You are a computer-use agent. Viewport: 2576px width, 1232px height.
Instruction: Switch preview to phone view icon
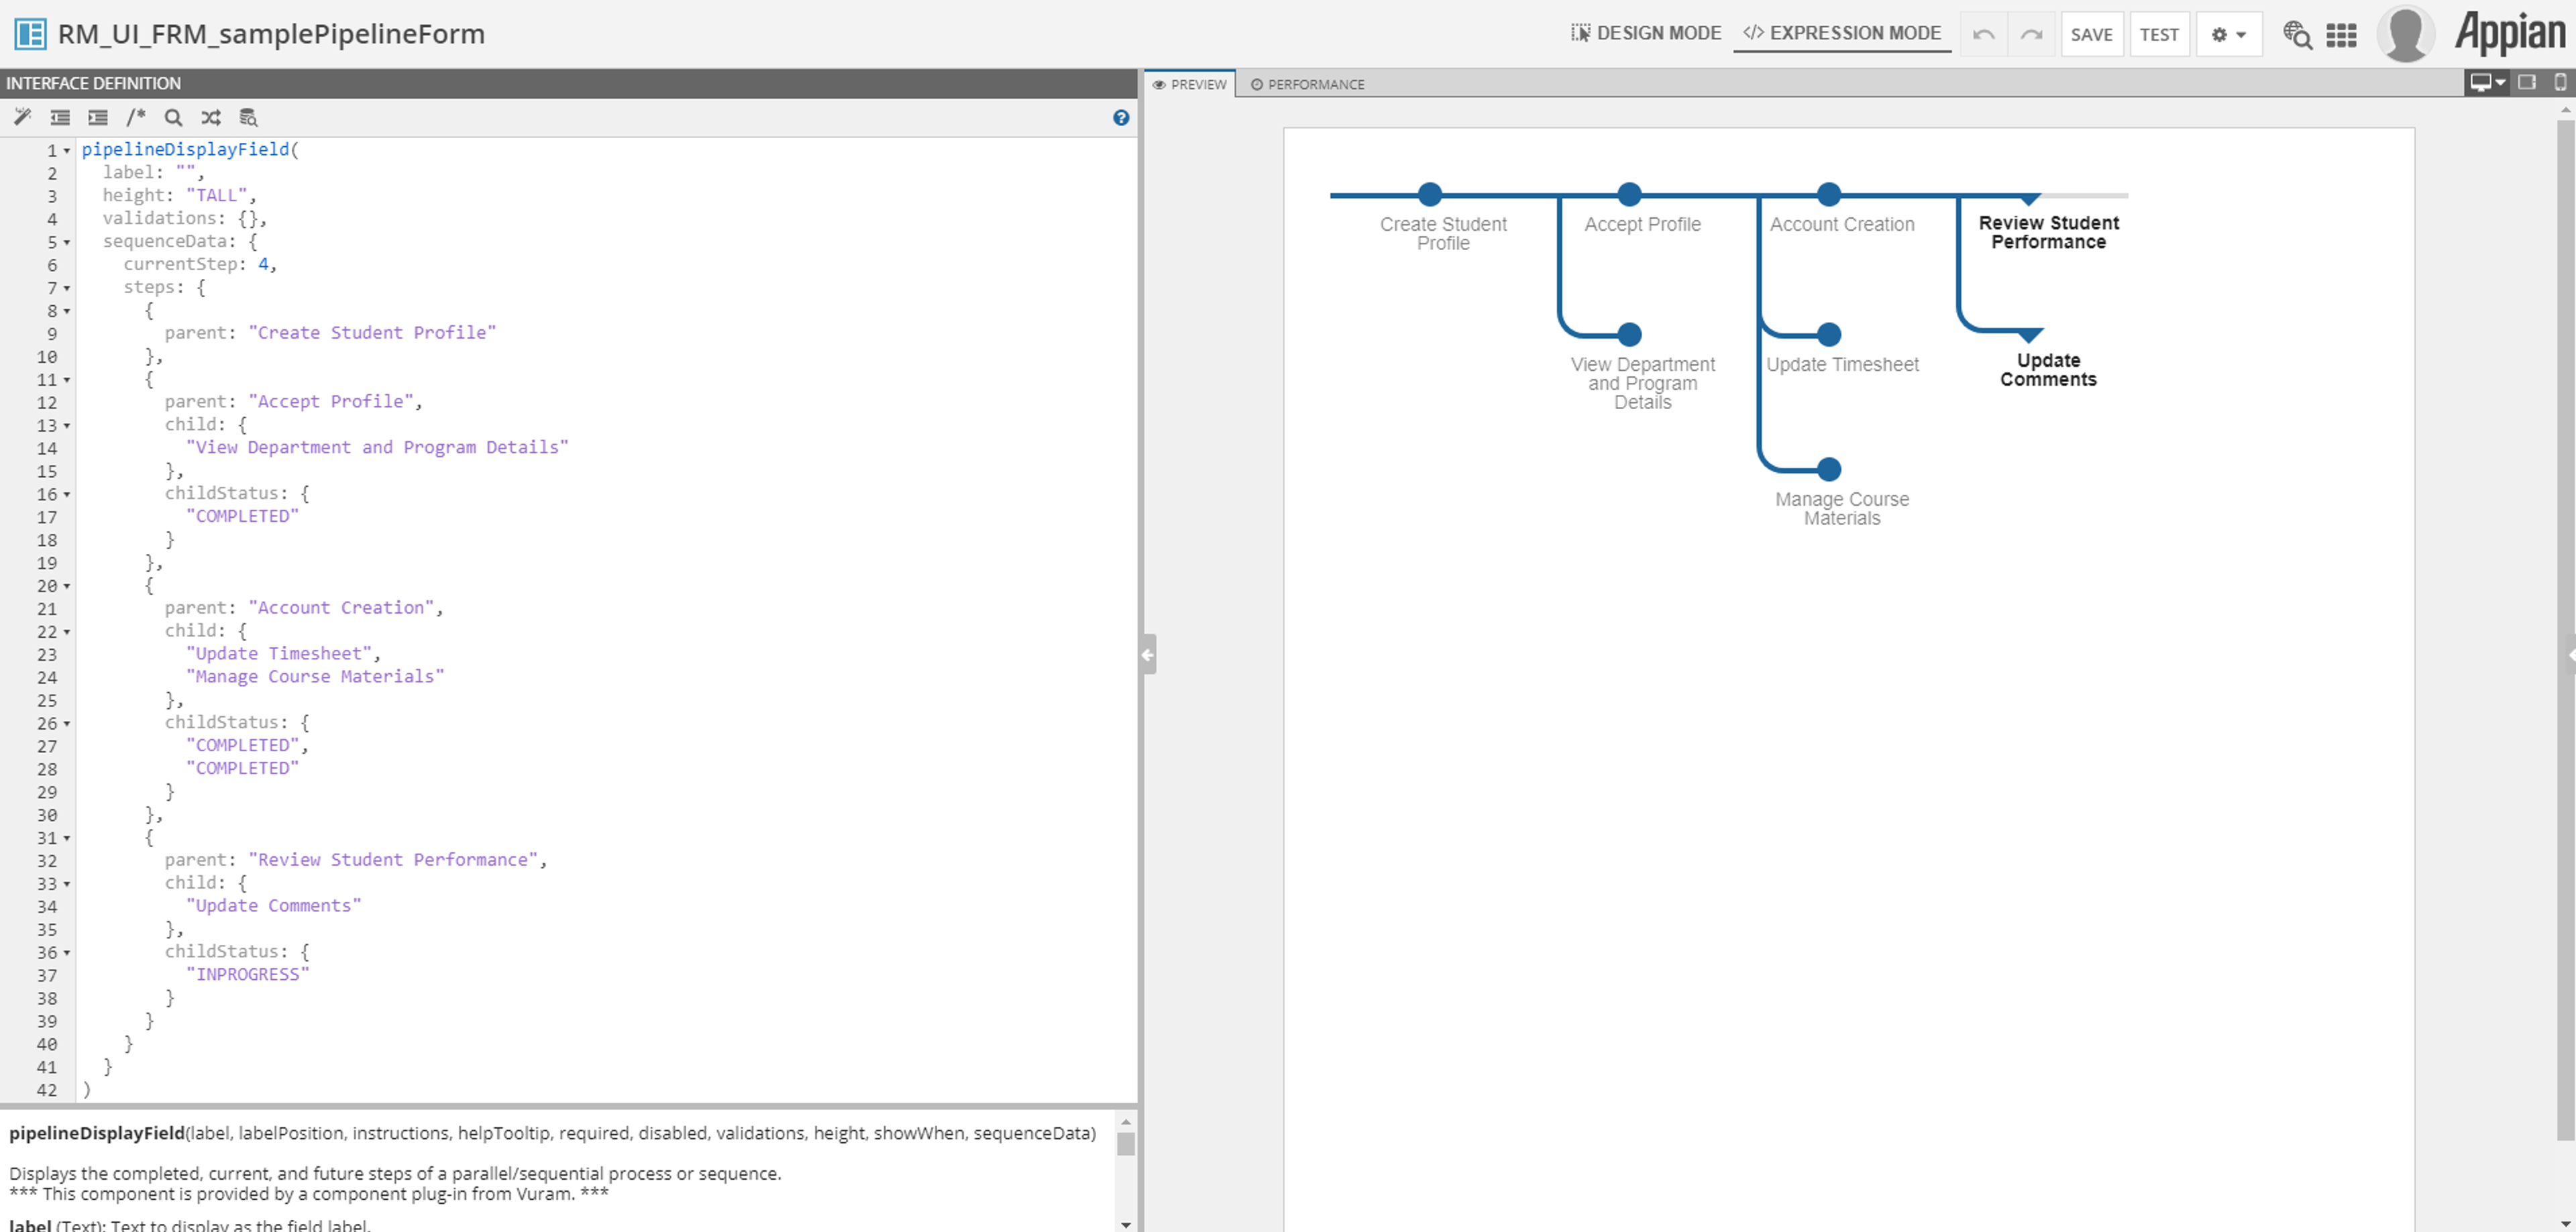2560,82
